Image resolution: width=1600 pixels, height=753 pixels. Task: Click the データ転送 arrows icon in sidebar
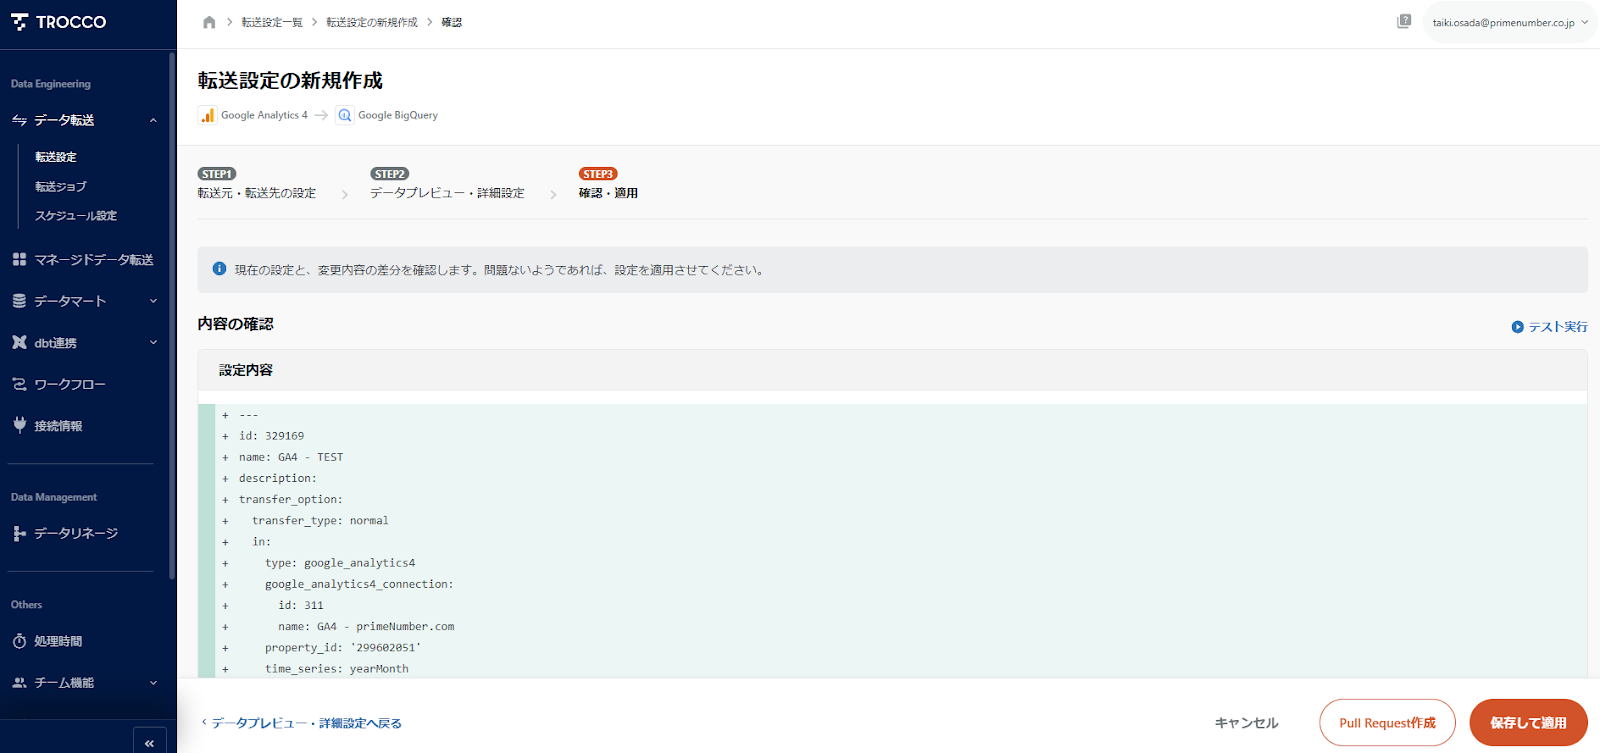[x=19, y=120]
